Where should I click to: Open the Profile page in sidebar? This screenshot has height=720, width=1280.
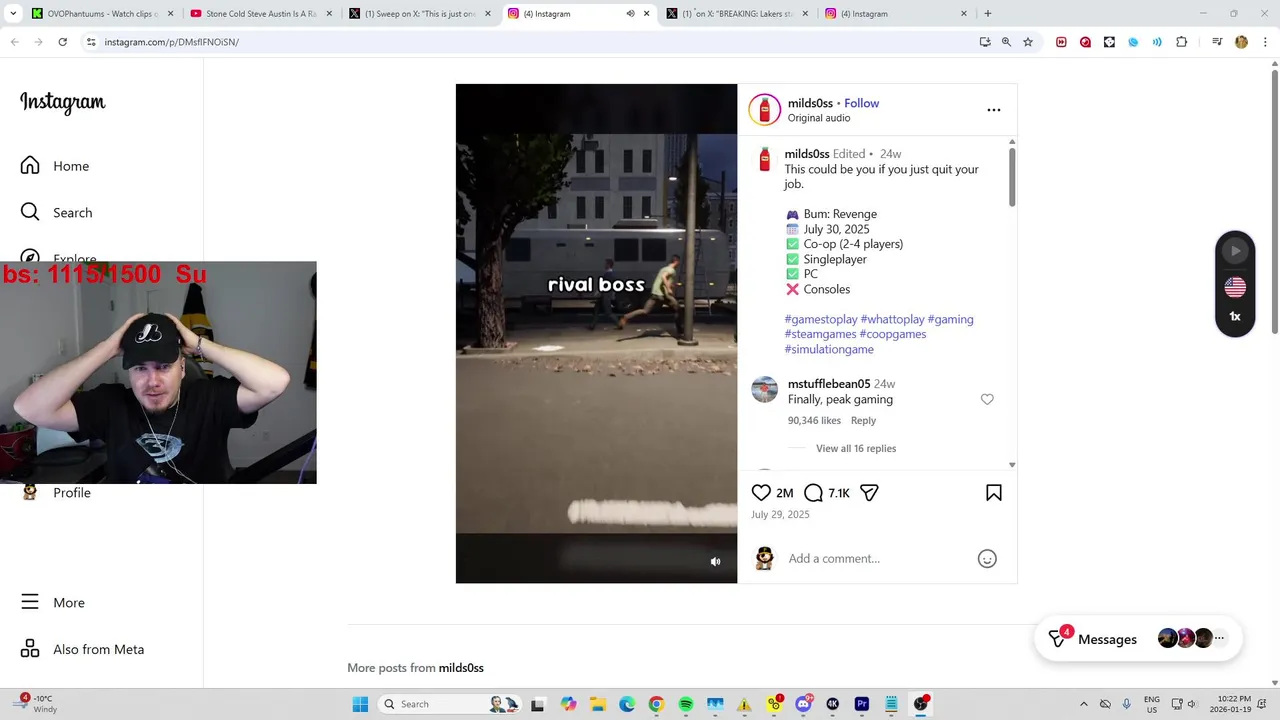point(58,492)
